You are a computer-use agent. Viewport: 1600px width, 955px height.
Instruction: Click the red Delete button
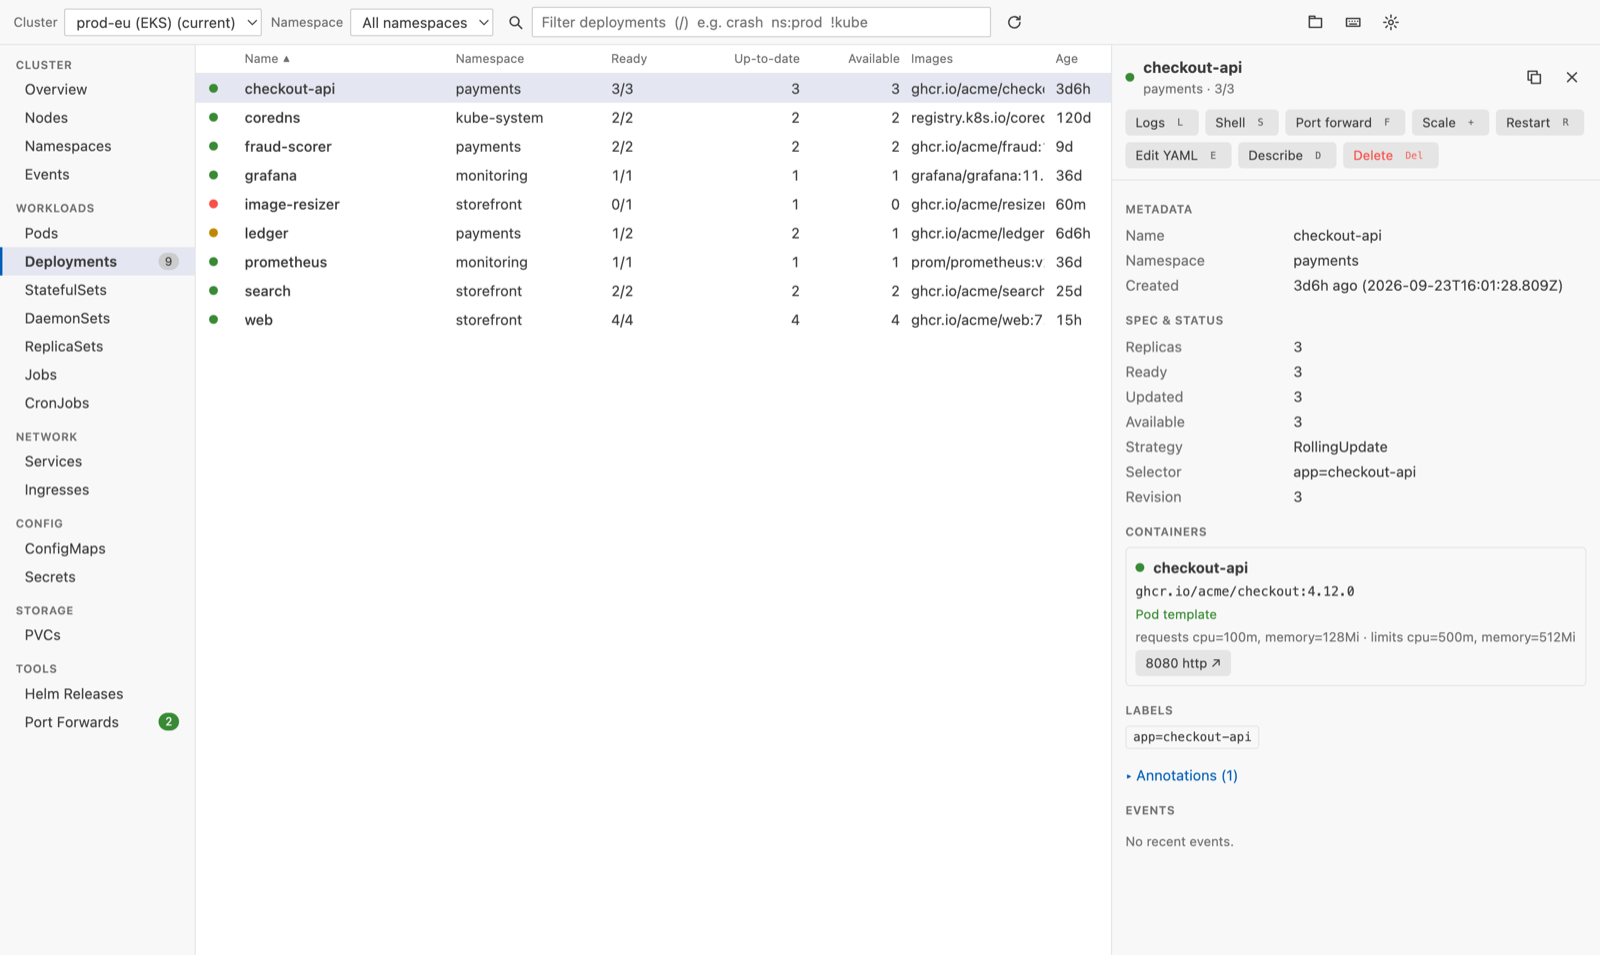click(1390, 156)
